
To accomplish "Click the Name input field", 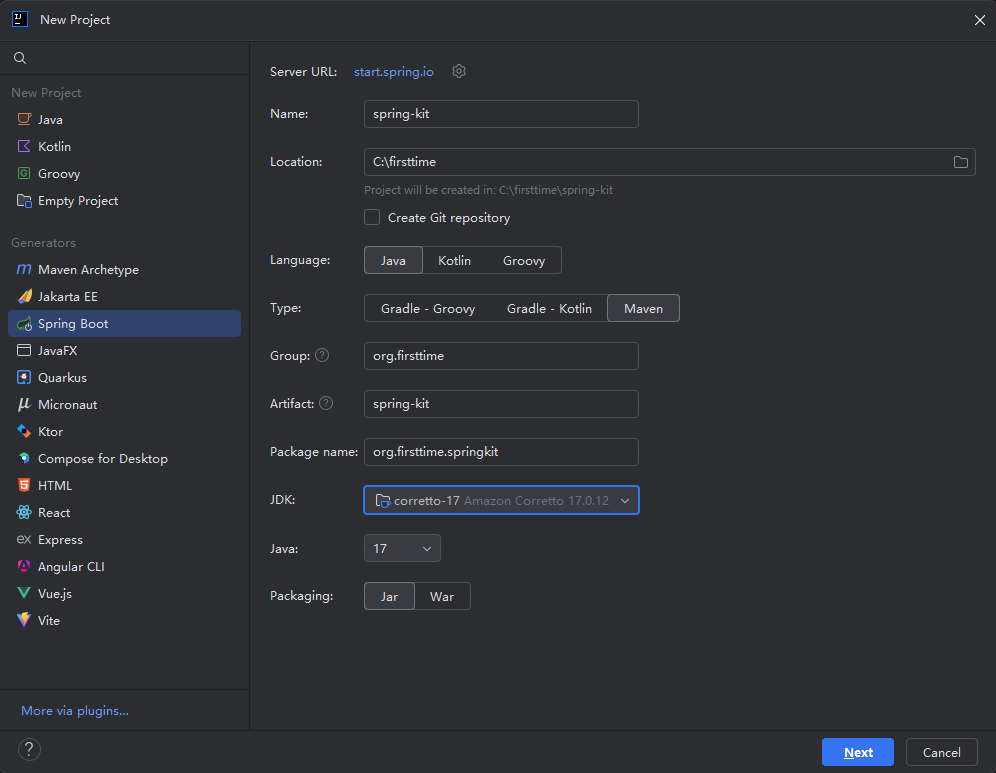I will point(501,114).
